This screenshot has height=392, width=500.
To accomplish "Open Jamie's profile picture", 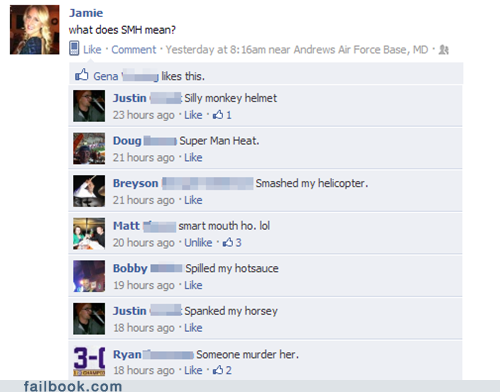I will [x=35, y=30].
